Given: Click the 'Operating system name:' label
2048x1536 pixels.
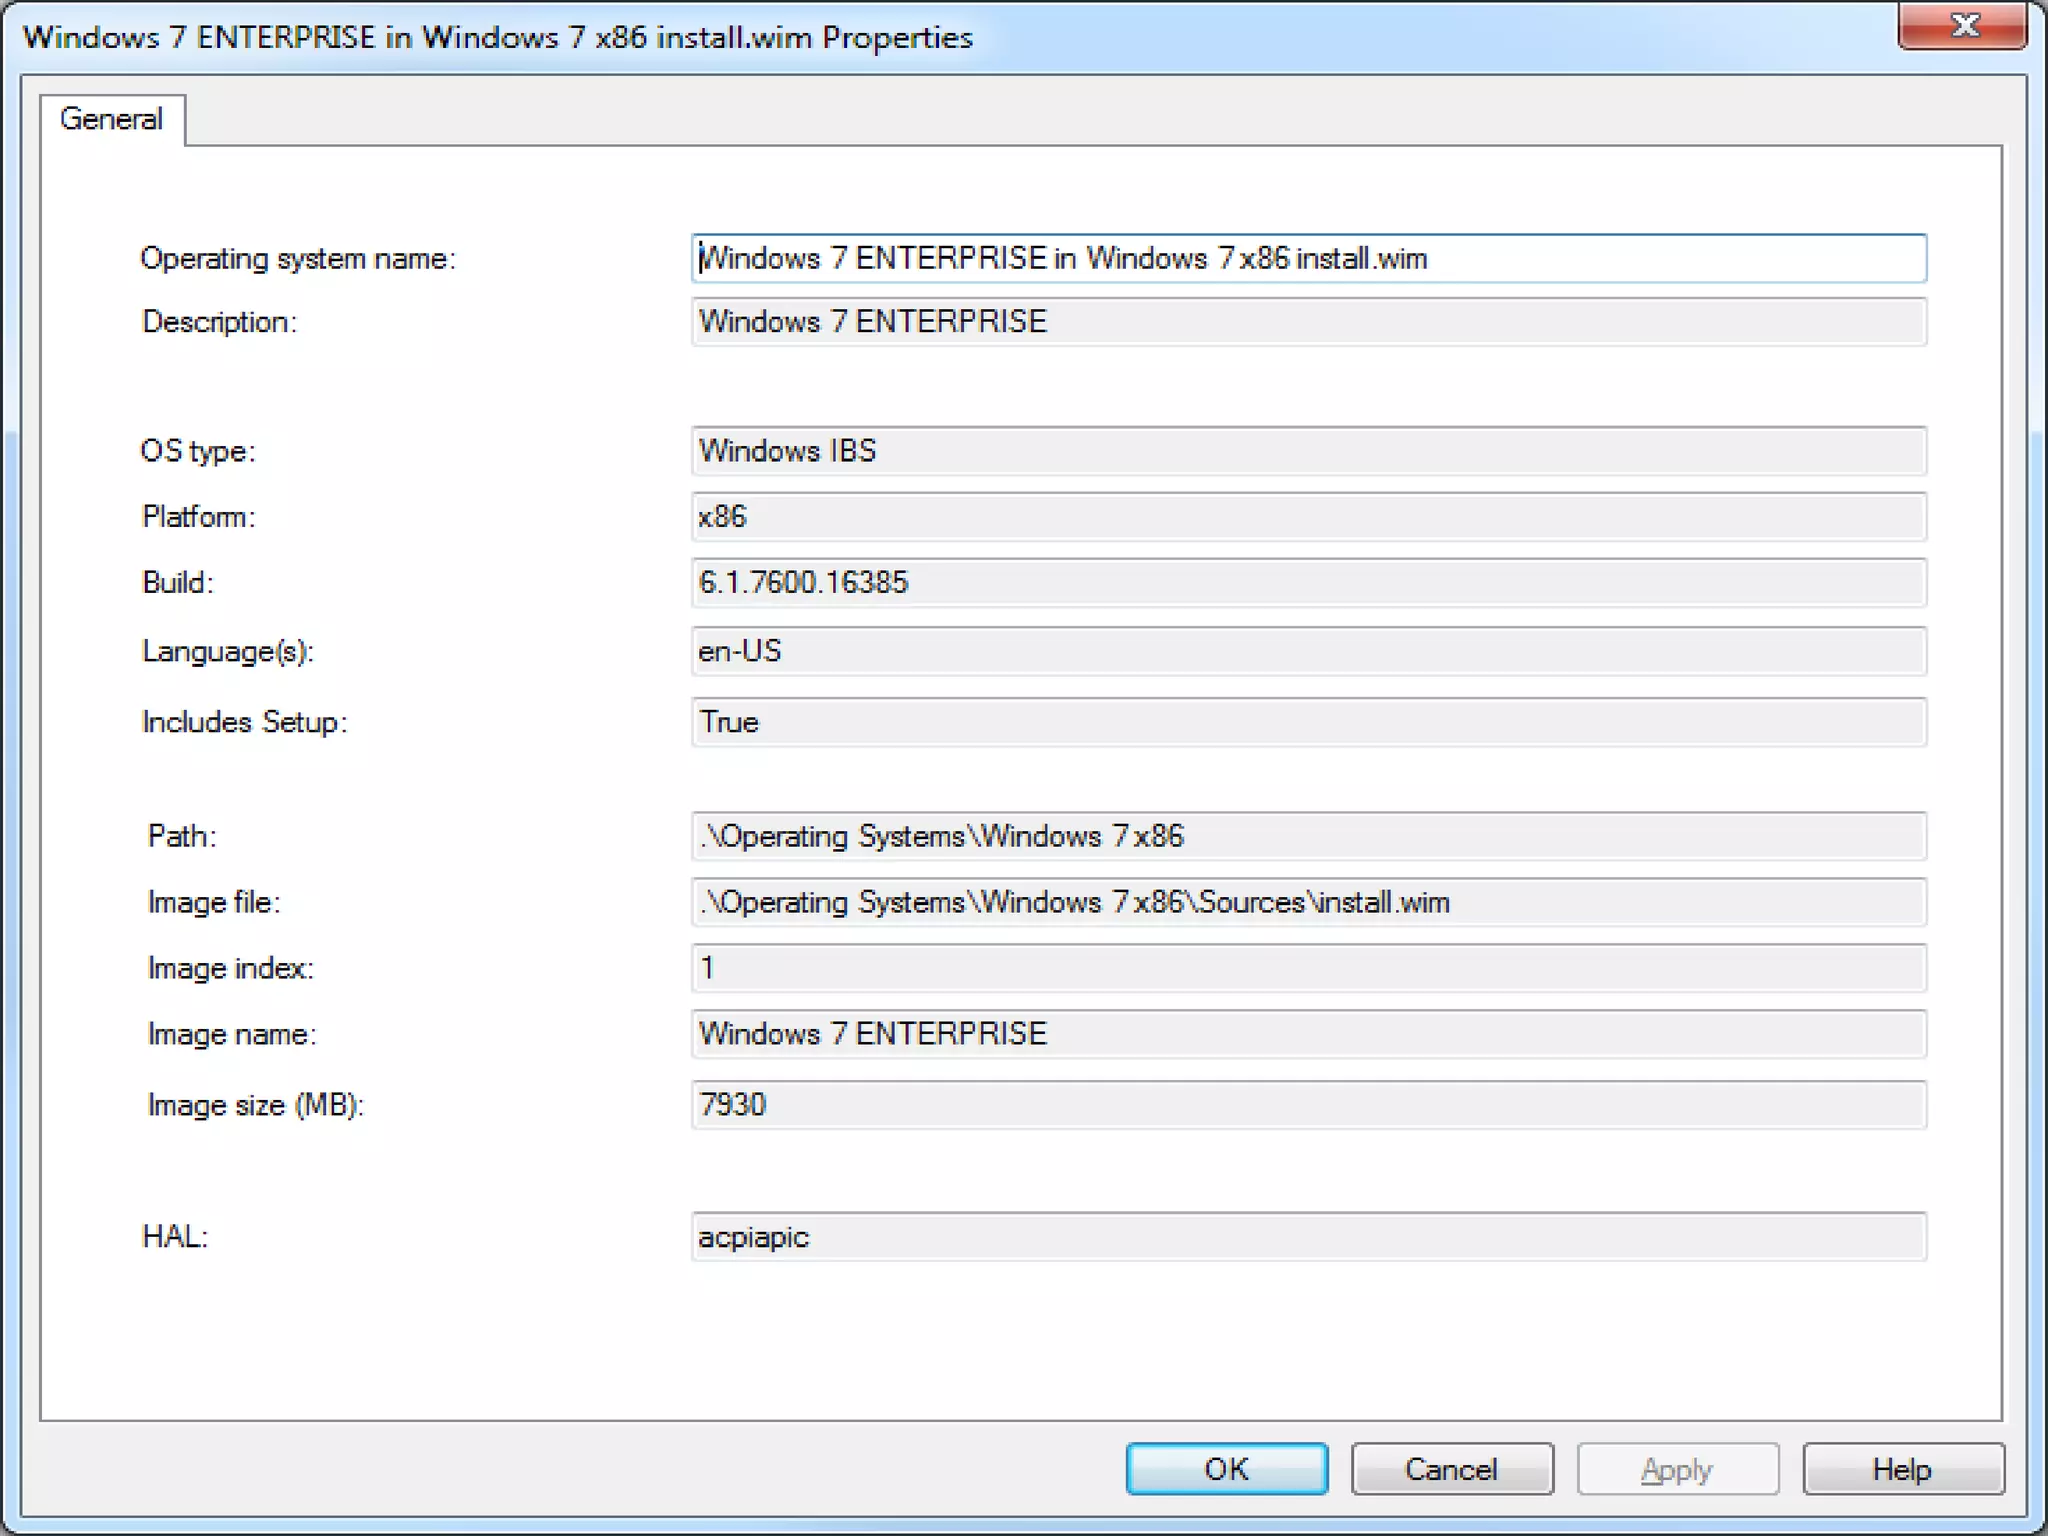Looking at the screenshot, I should pos(298,259).
